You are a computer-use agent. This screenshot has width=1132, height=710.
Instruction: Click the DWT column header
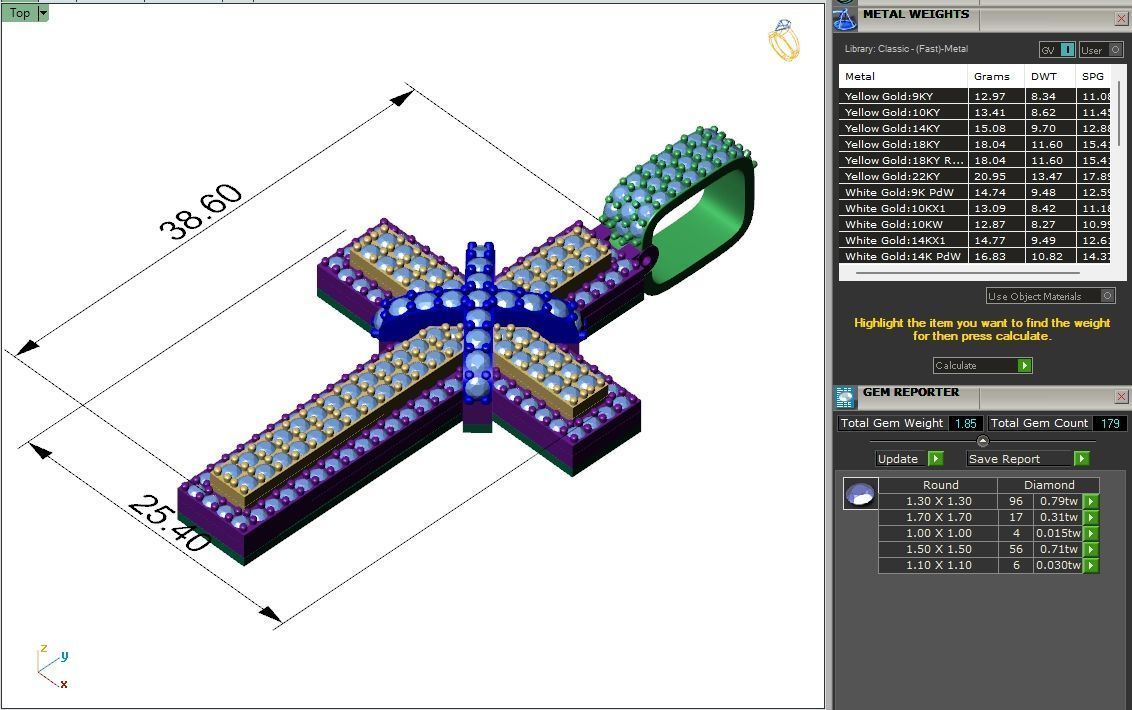(1050, 76)
